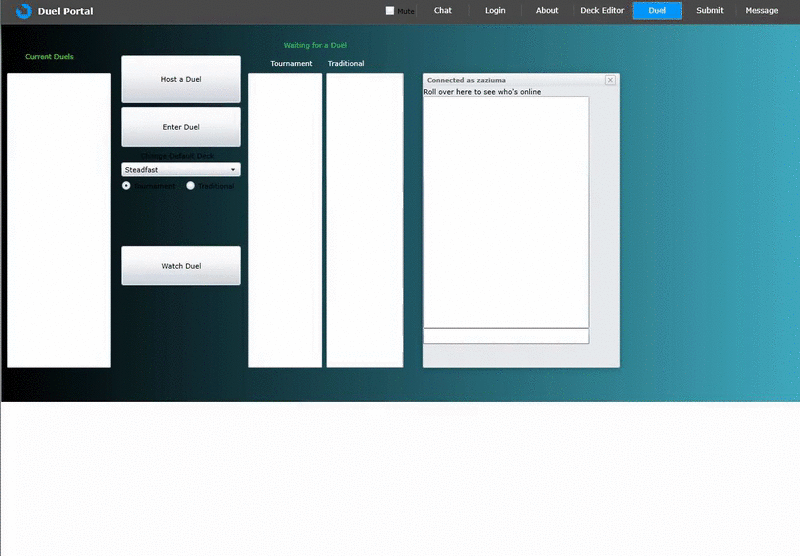800x556 pixels.
Task: Click the Tournament waiting list box
Action: click(x=285, y=220)
